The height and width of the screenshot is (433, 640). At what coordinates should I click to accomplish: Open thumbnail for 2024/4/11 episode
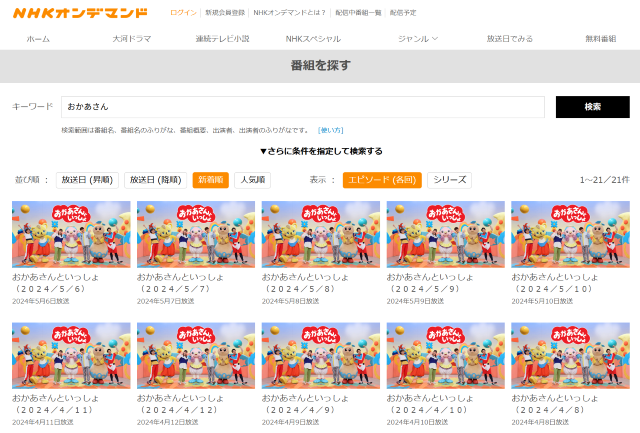[x=71, y=356]
